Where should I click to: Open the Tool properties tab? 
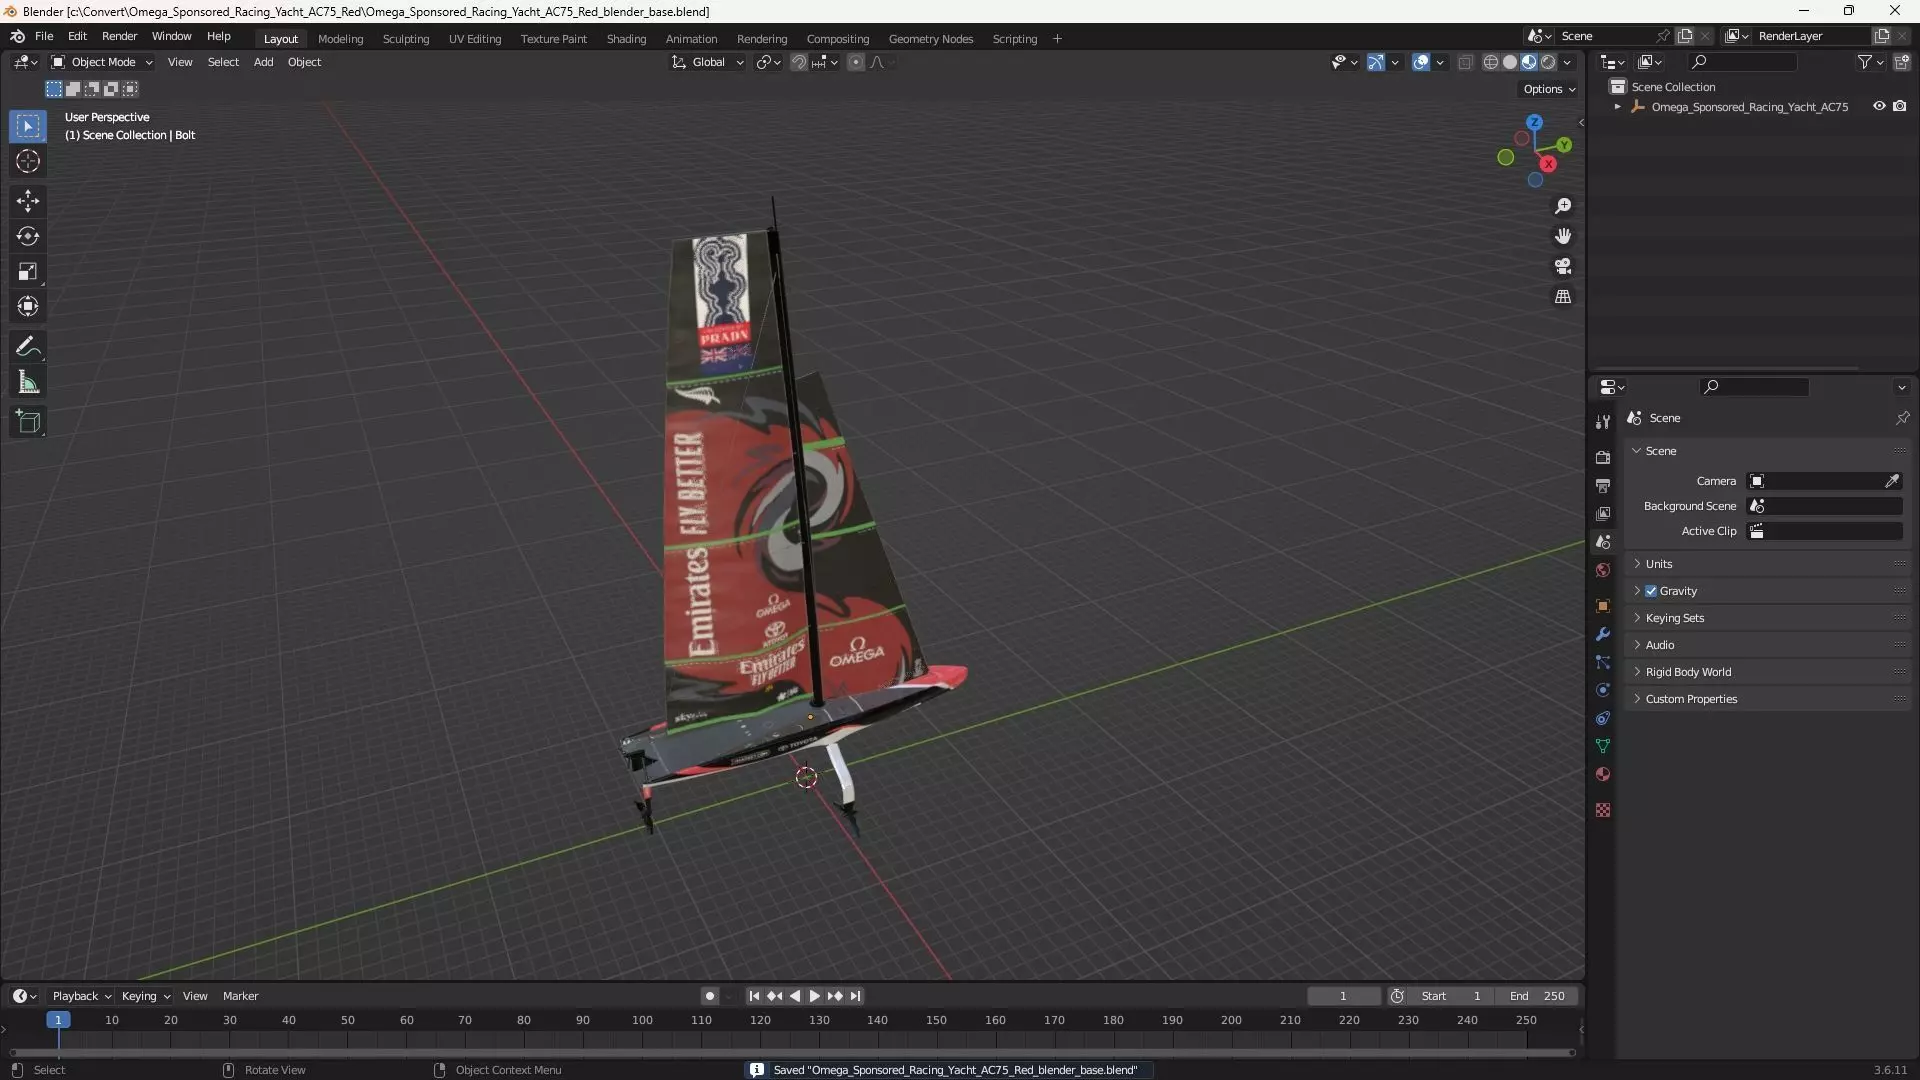(1603, 422)
